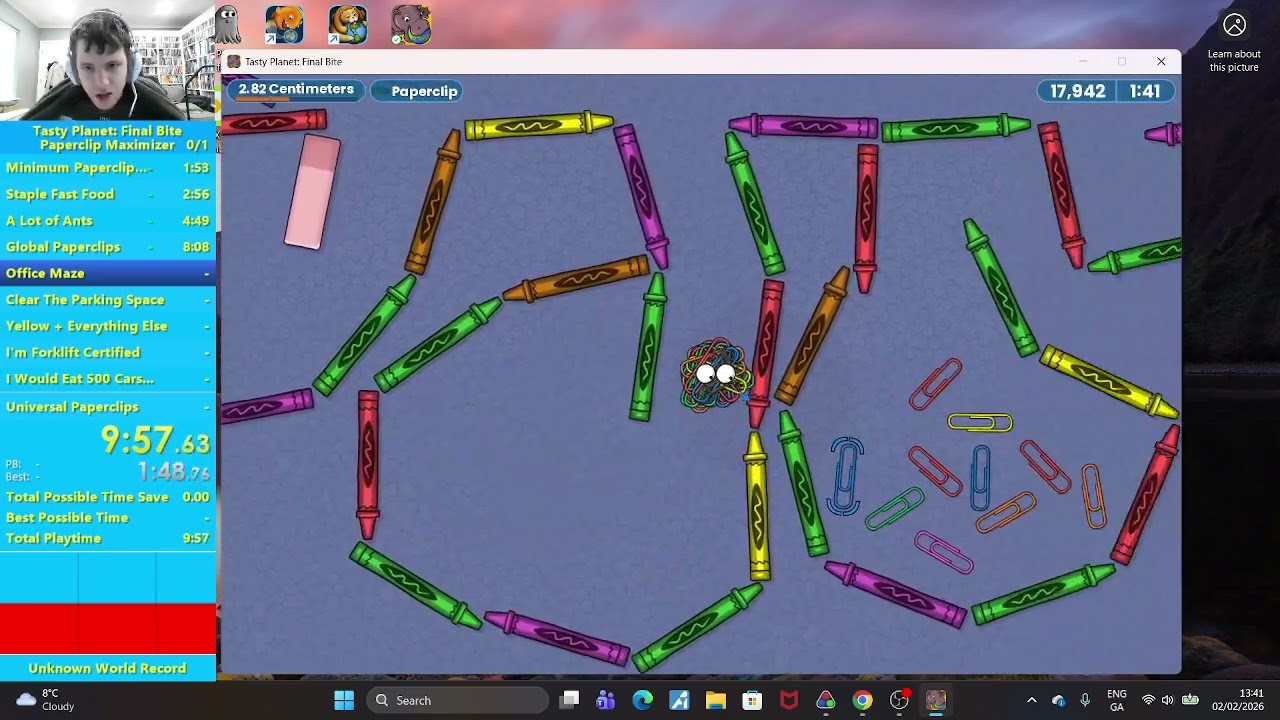Maximize the Tasty Planet: Final Bite window

coord(1122,61)
